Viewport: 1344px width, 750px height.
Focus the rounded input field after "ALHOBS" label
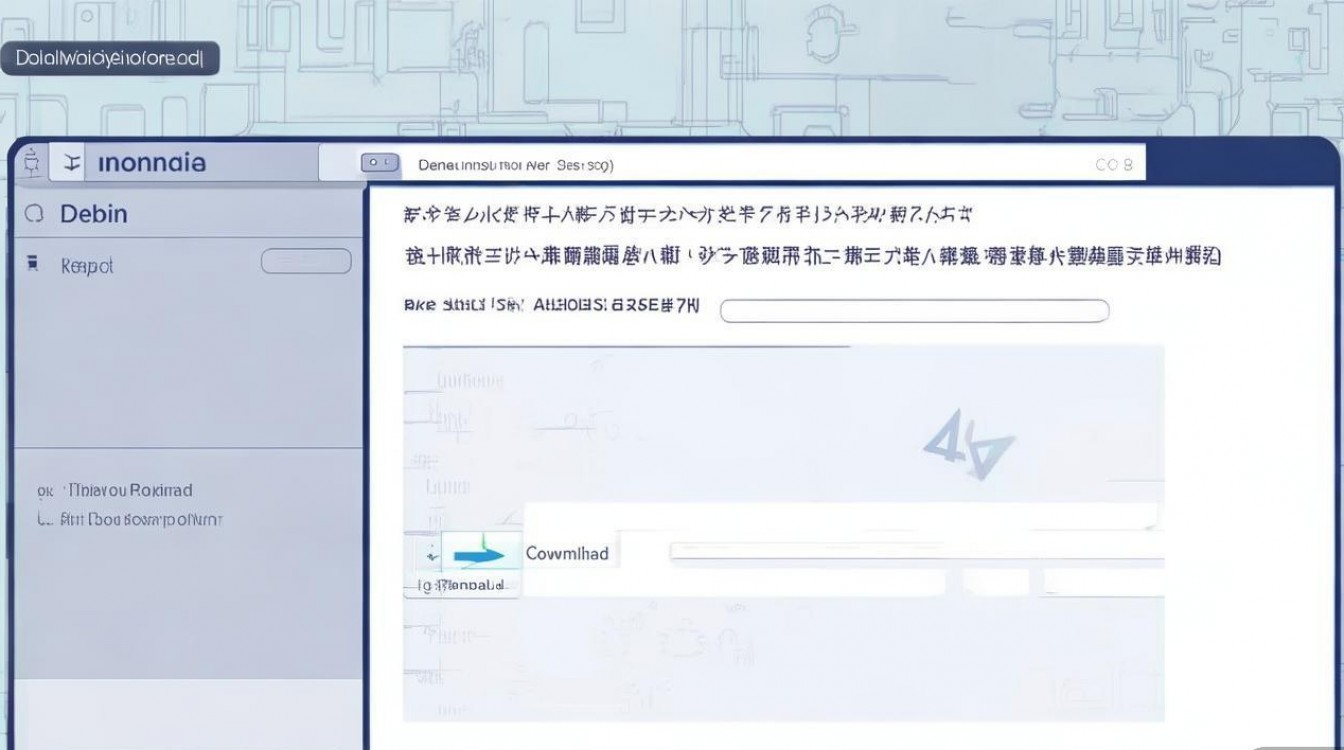(x=915, y=310)
